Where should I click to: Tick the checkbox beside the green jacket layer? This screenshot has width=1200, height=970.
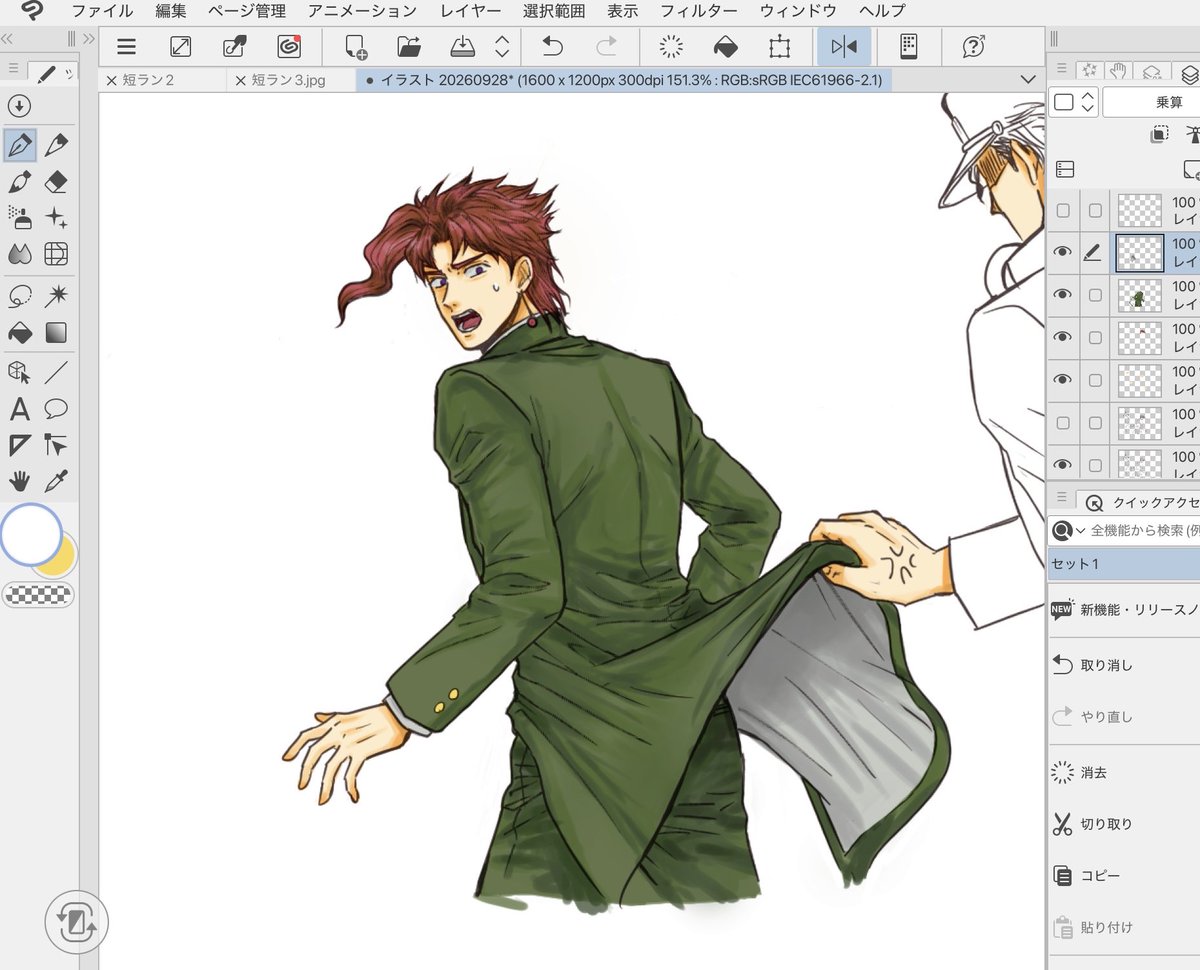pos(1095,295)
